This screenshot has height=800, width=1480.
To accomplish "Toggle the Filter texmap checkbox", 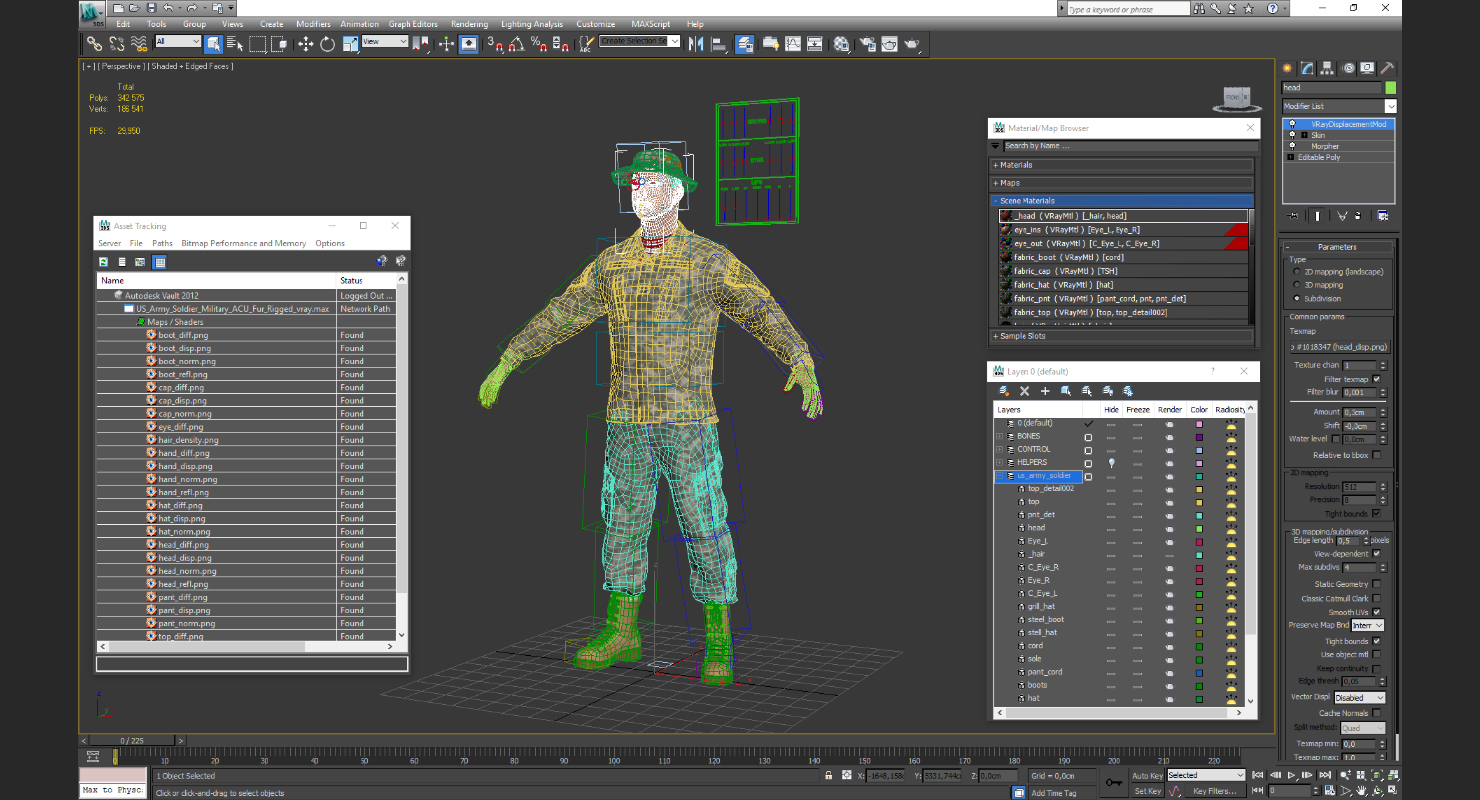I will tap(1377, 379).
